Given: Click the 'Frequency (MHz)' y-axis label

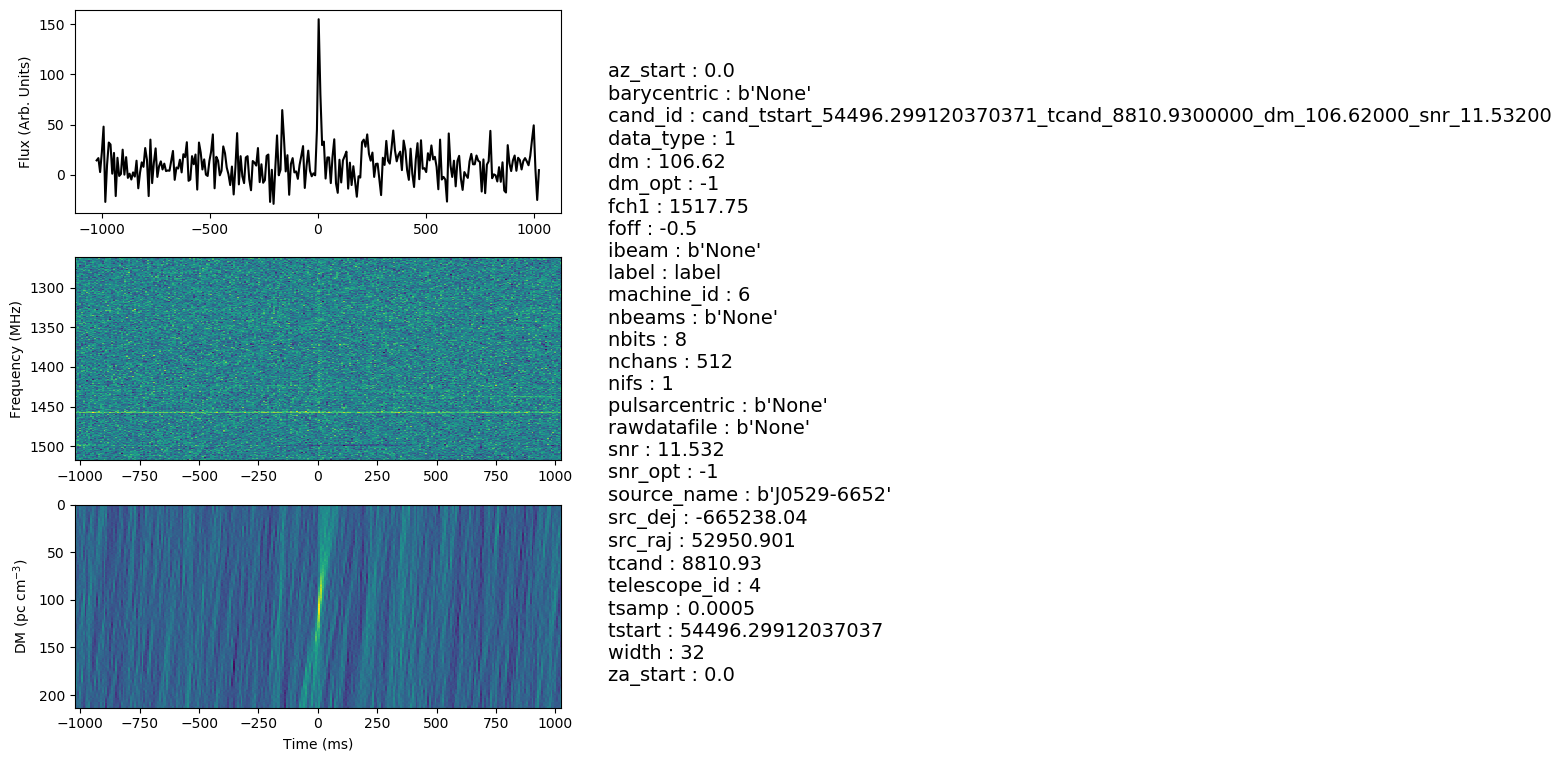Looking at the screenshot, I should (17, 358).
